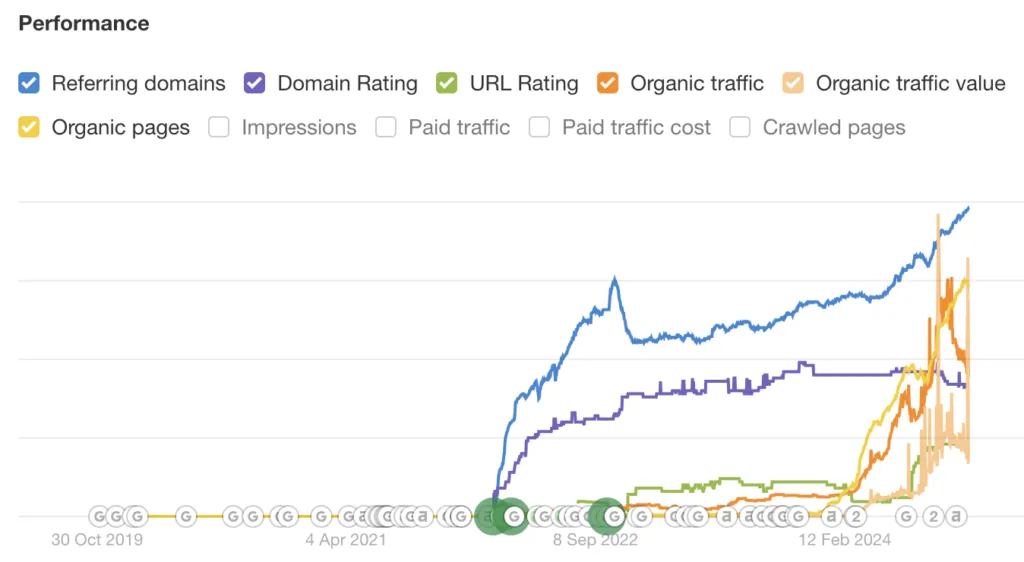Untick the Organic traffic value checkbox
The width and height of the screenshot is (1024, 562).
pos(794,83)
